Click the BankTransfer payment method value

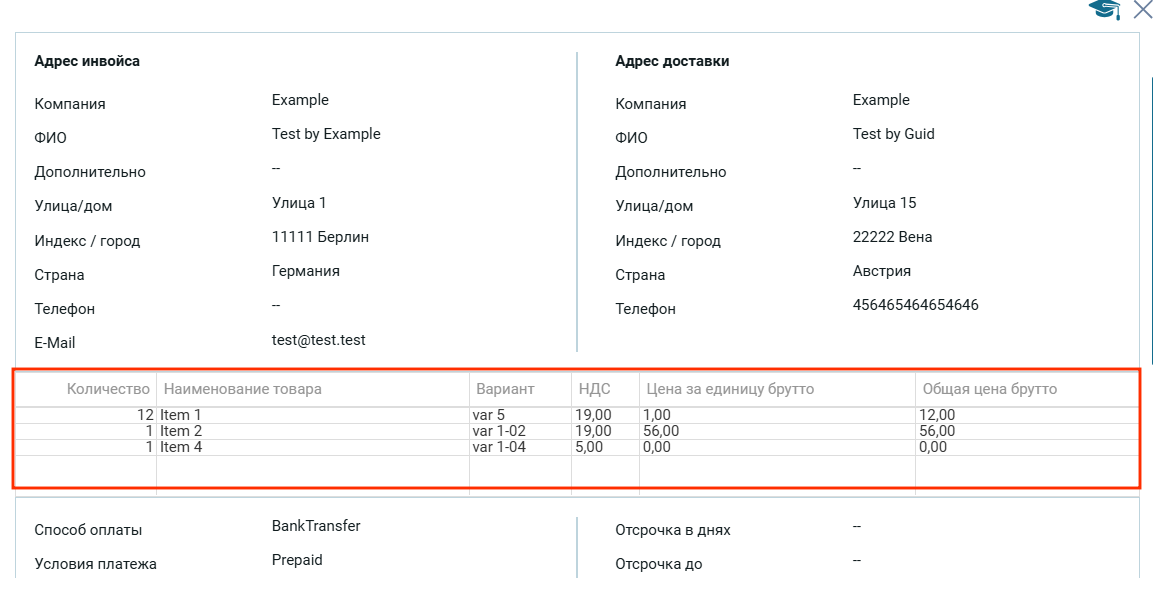point(316,526)
